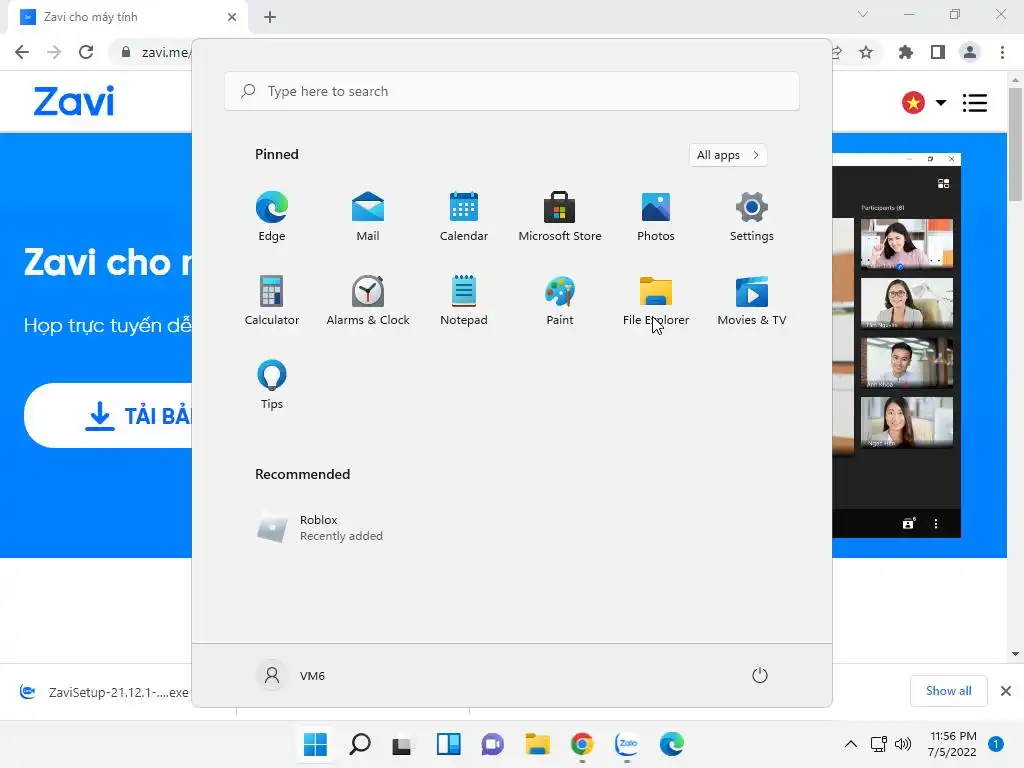Screen dimensions: 1024x768
Task: Open Chrome extensions puzzle icon
Action: coord(906,52)
